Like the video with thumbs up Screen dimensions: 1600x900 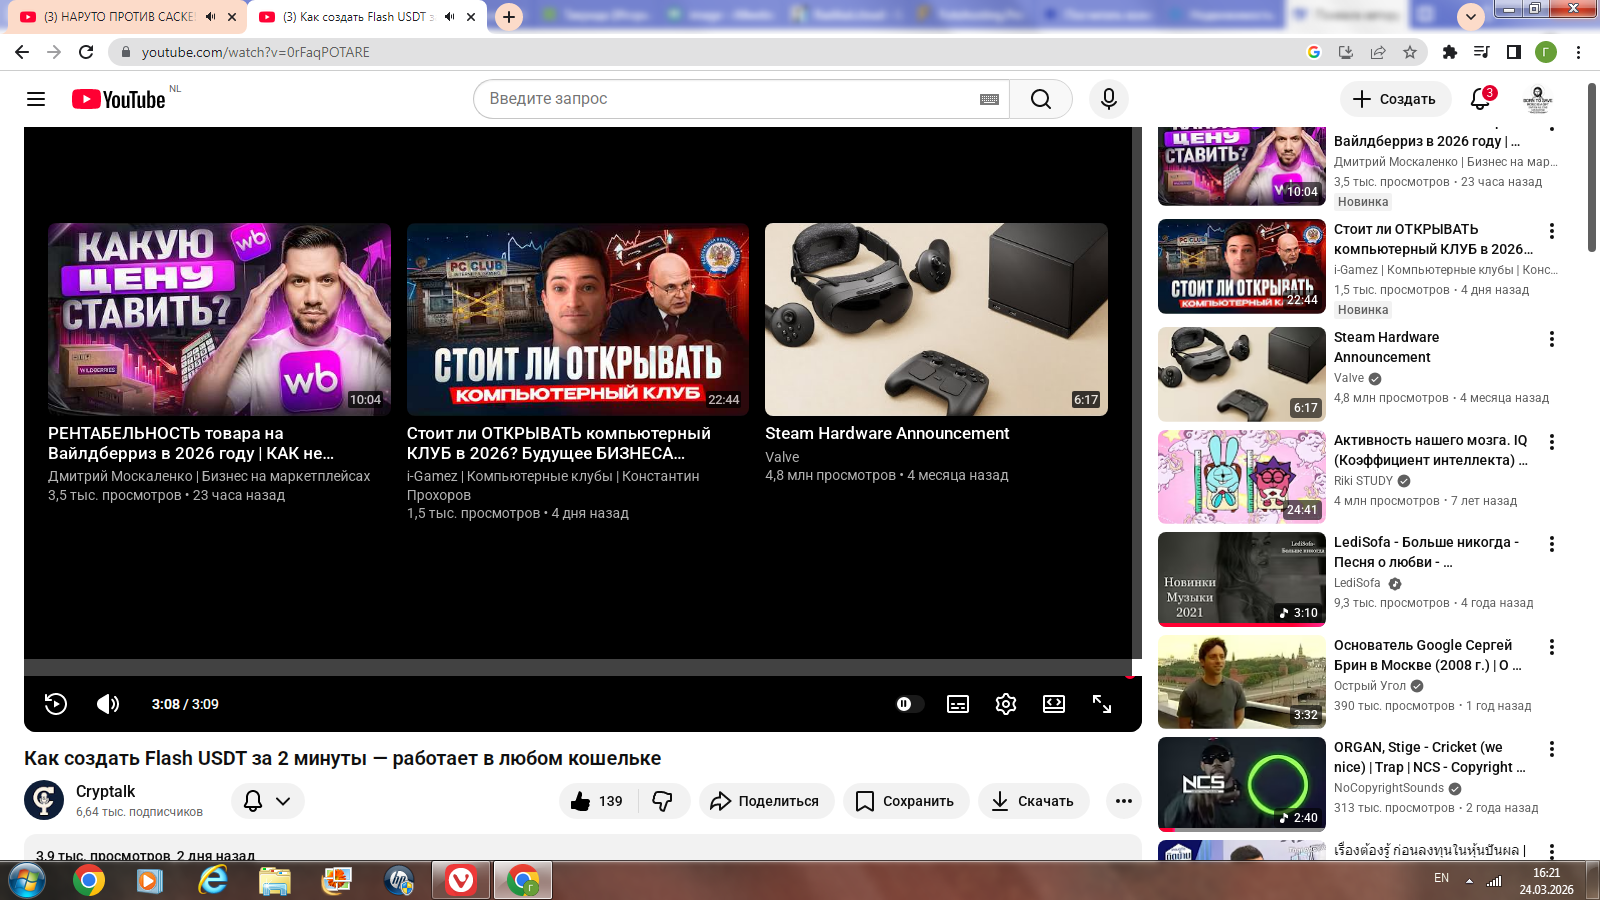click(597, 801)
